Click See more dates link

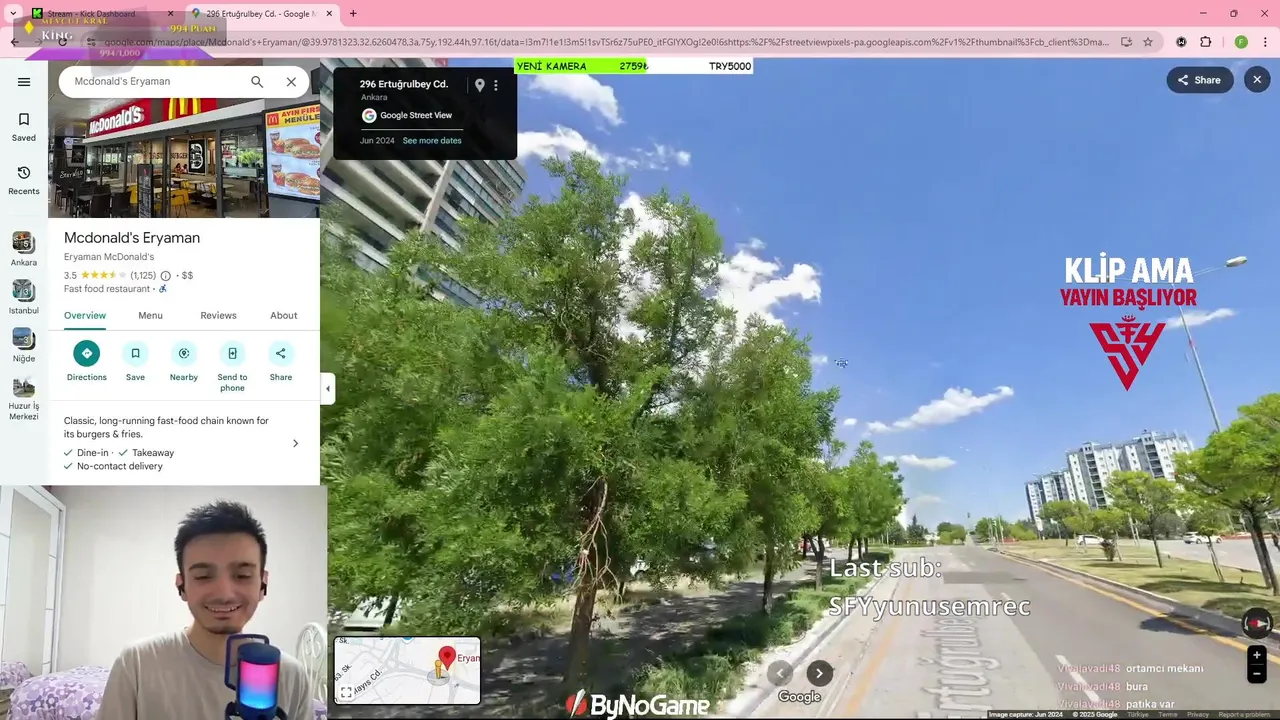pyautogui.click(x=432, y=141)
